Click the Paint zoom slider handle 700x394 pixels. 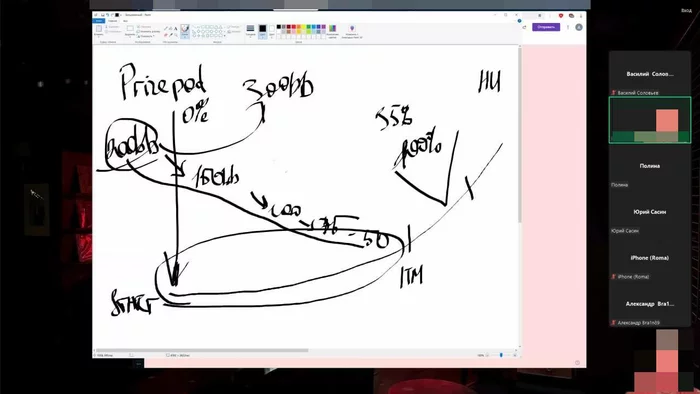coord(501,355)
